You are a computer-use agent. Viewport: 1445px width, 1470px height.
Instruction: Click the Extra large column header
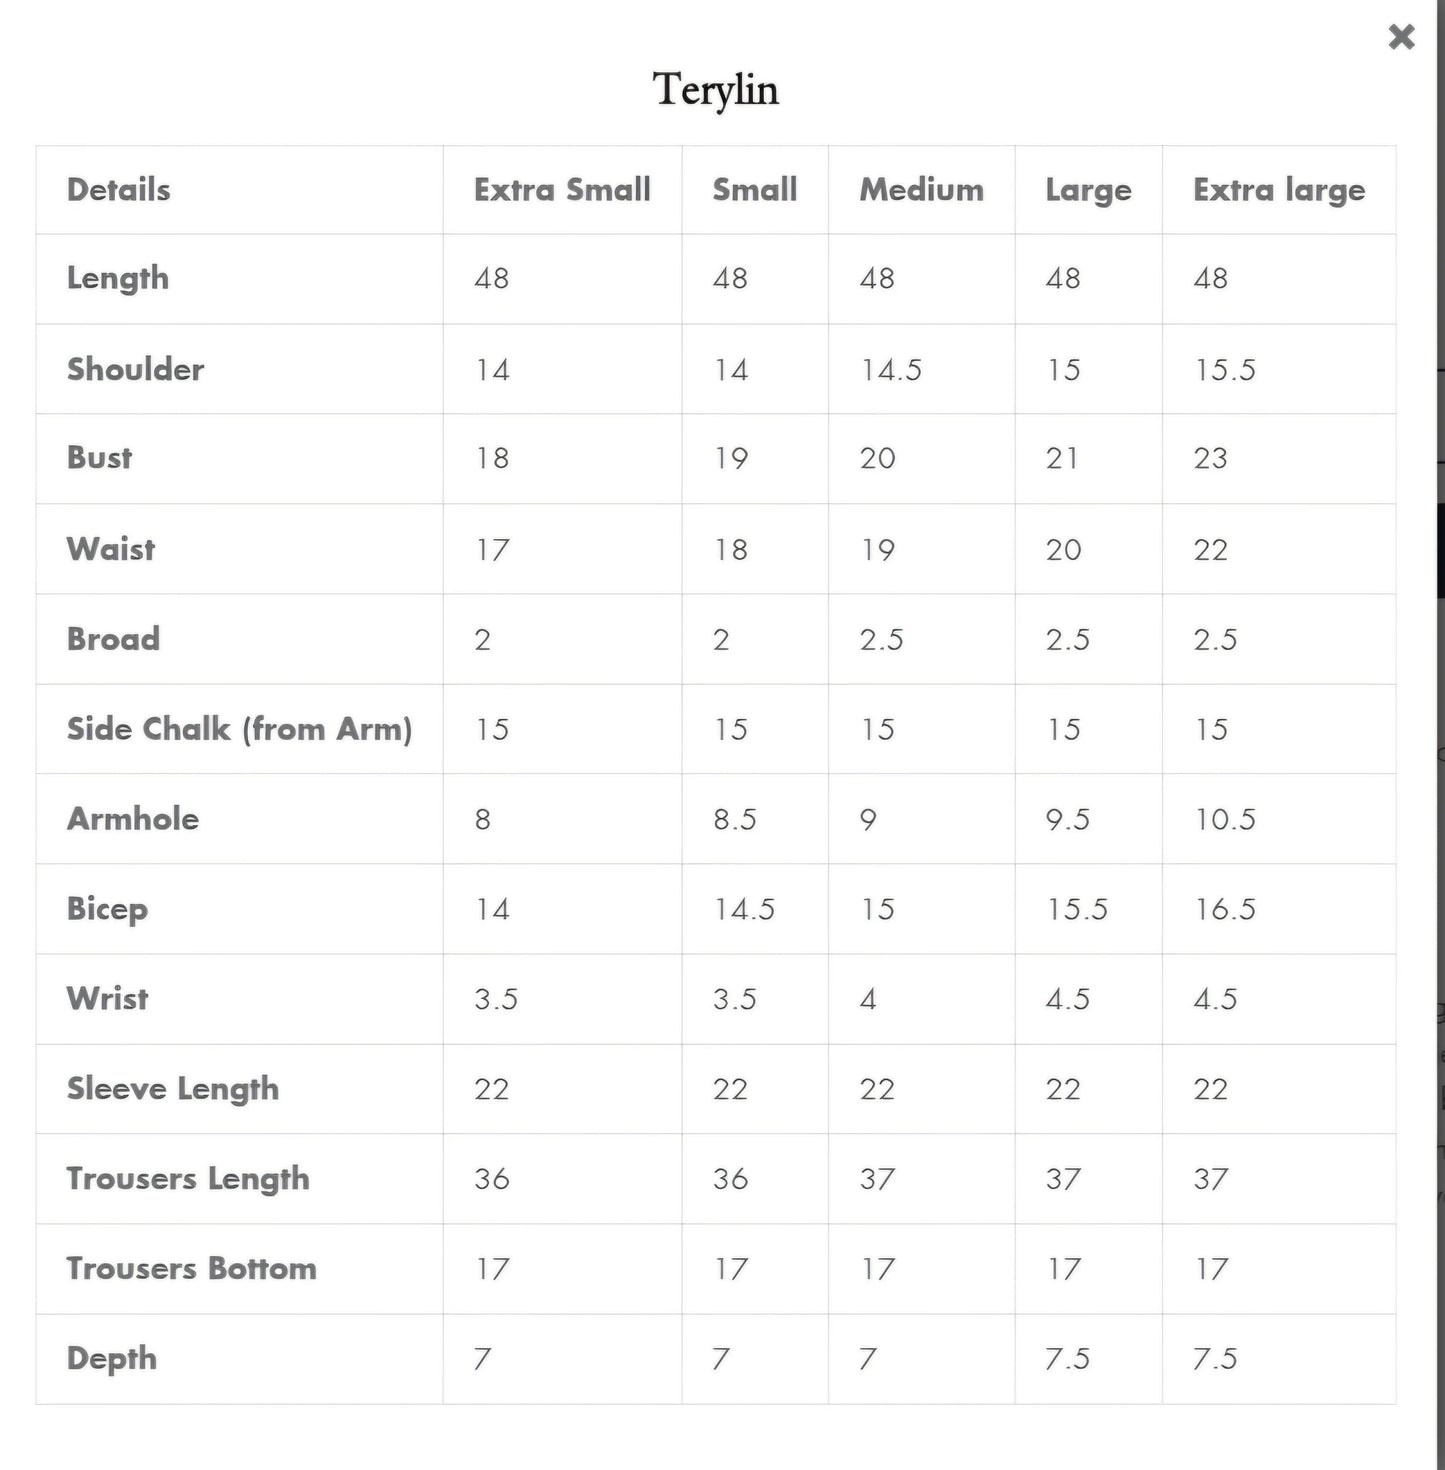(x=1278, y=190)
